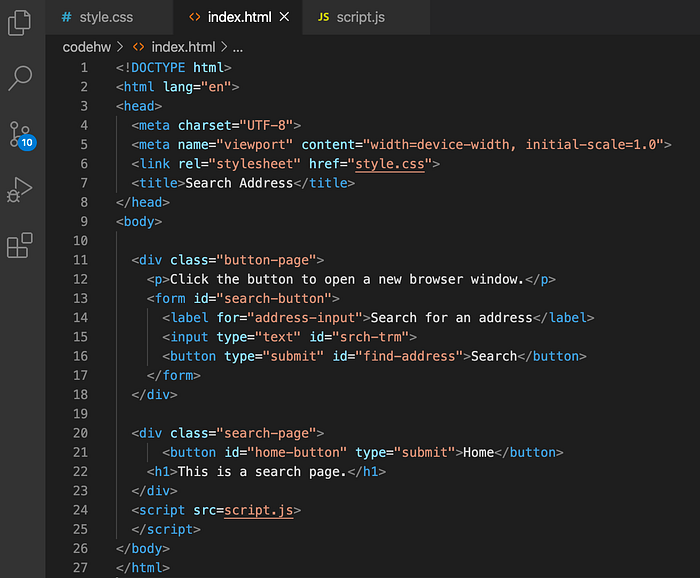Click the "search-page" class value
Image resolution: width=700 pixels, height=578 pixels.
click(x=266, y=433)
